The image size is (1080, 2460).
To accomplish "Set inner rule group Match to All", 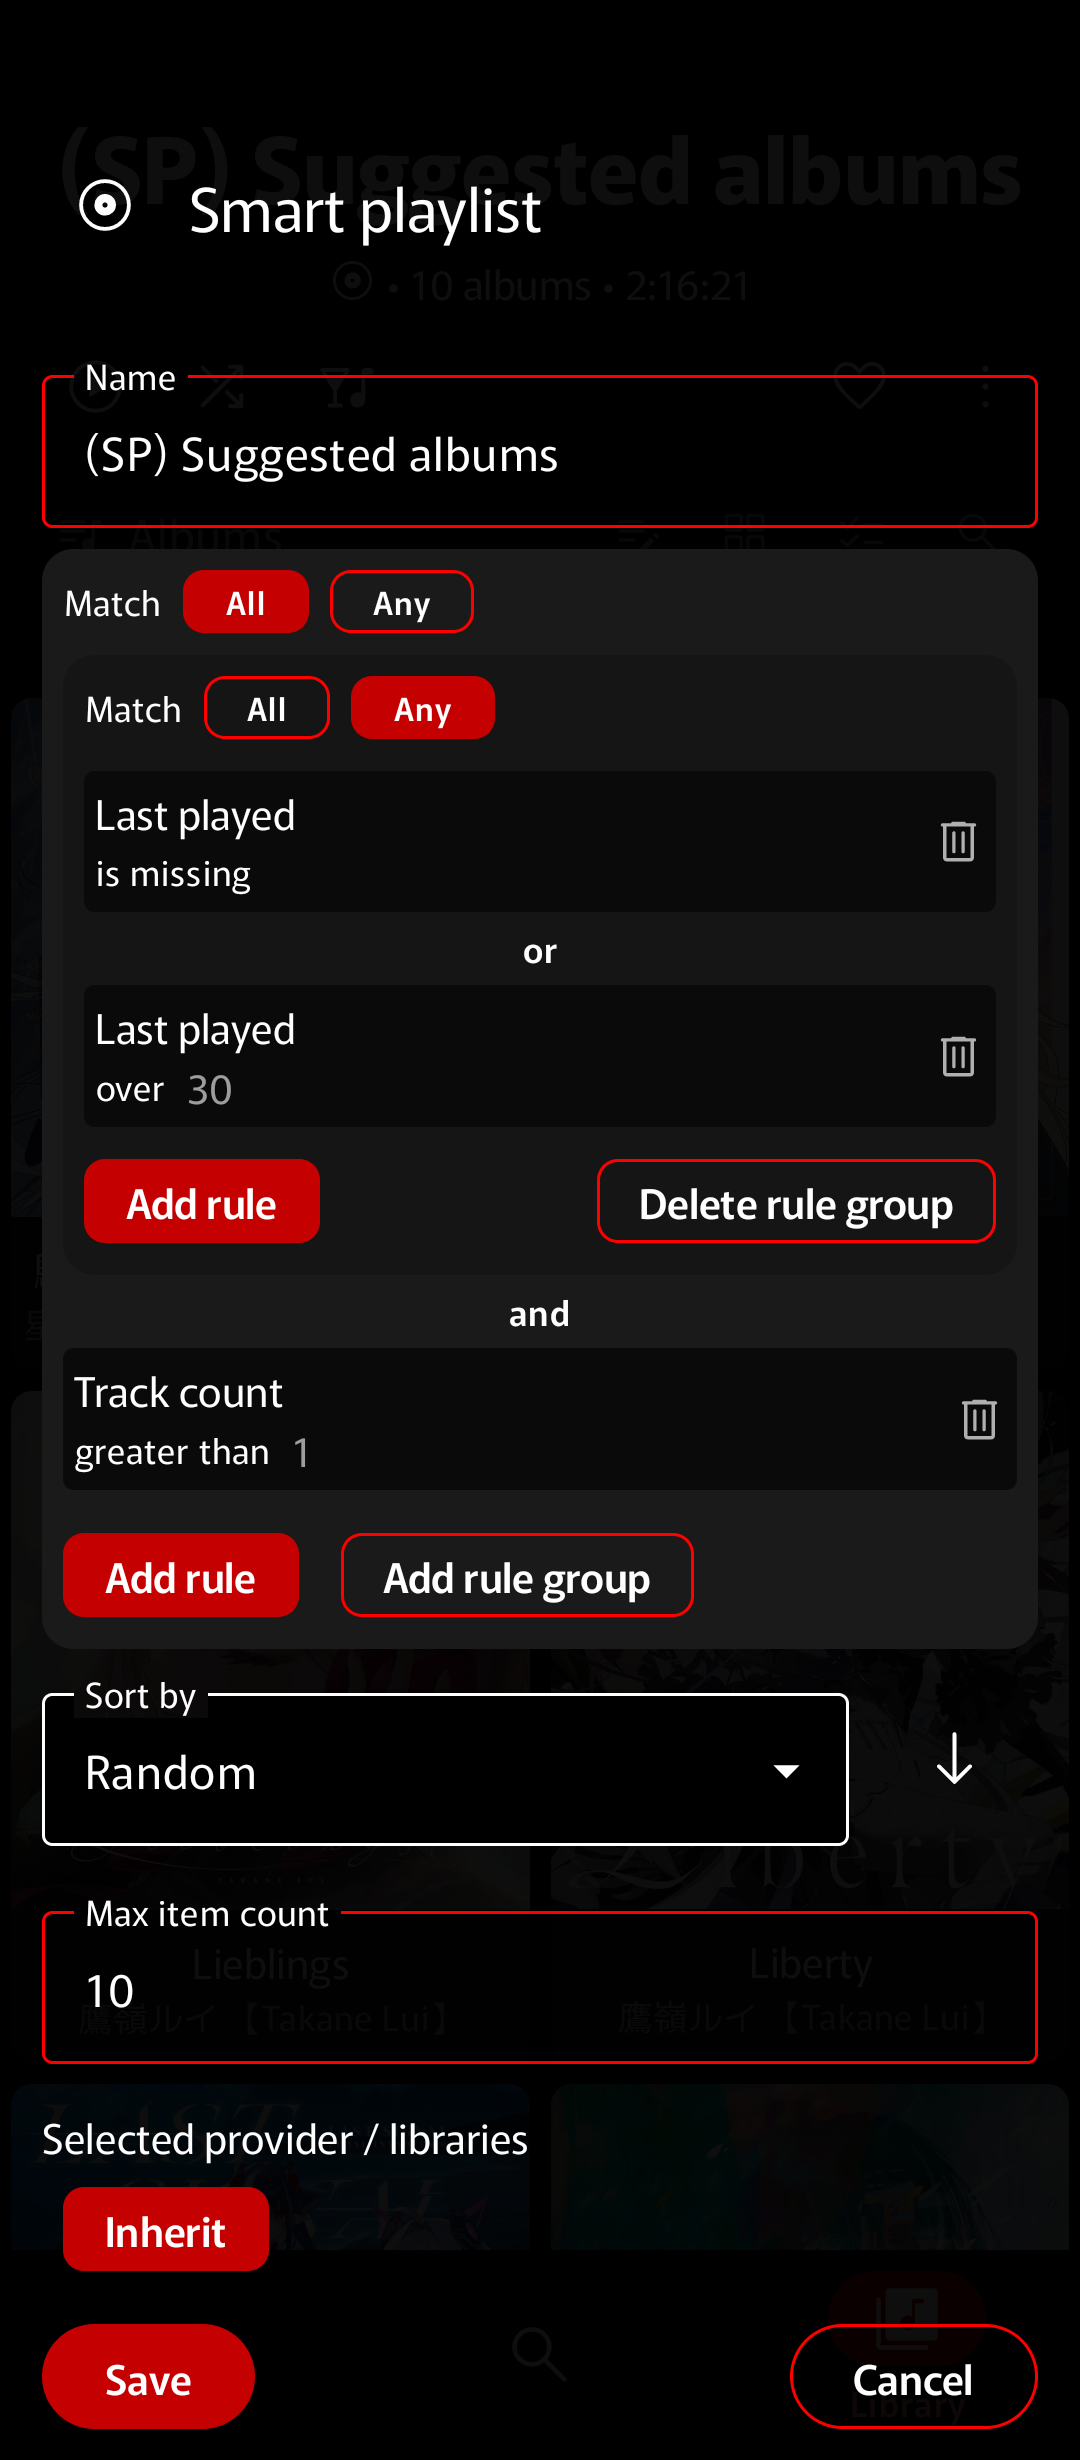I will click(267, 708).
